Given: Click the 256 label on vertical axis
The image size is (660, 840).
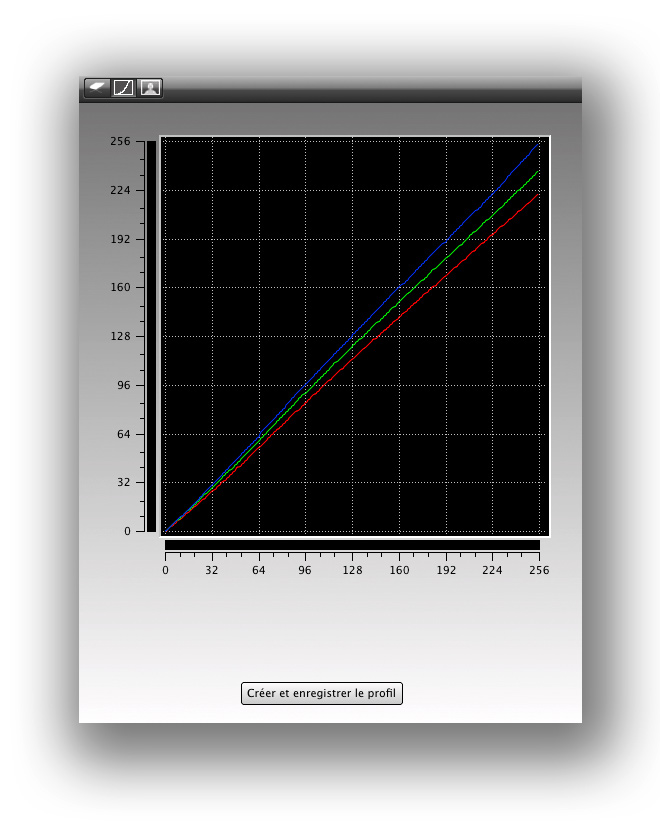Looking at the screenshot, I should pos(120,141).
